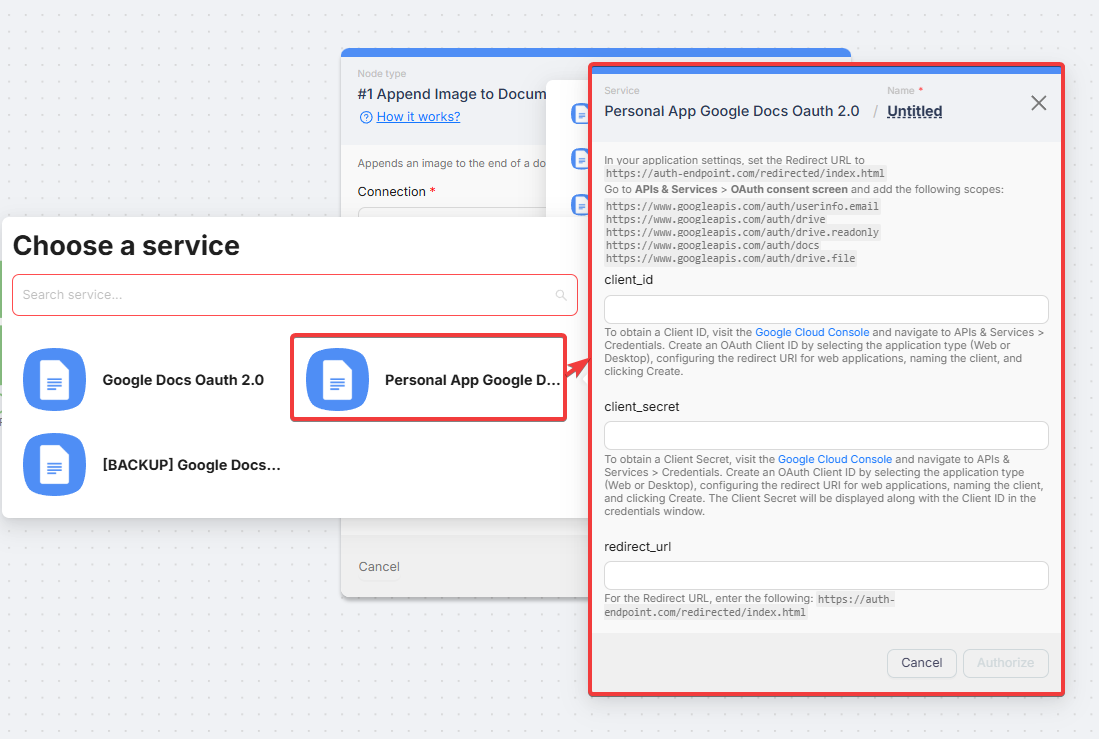Image resolution: width=1099 pixels, height=739 pixels.
Task: Click Cancel in the OAuth connection dialog
Action: pyautogui.click(x=922, y=663)
